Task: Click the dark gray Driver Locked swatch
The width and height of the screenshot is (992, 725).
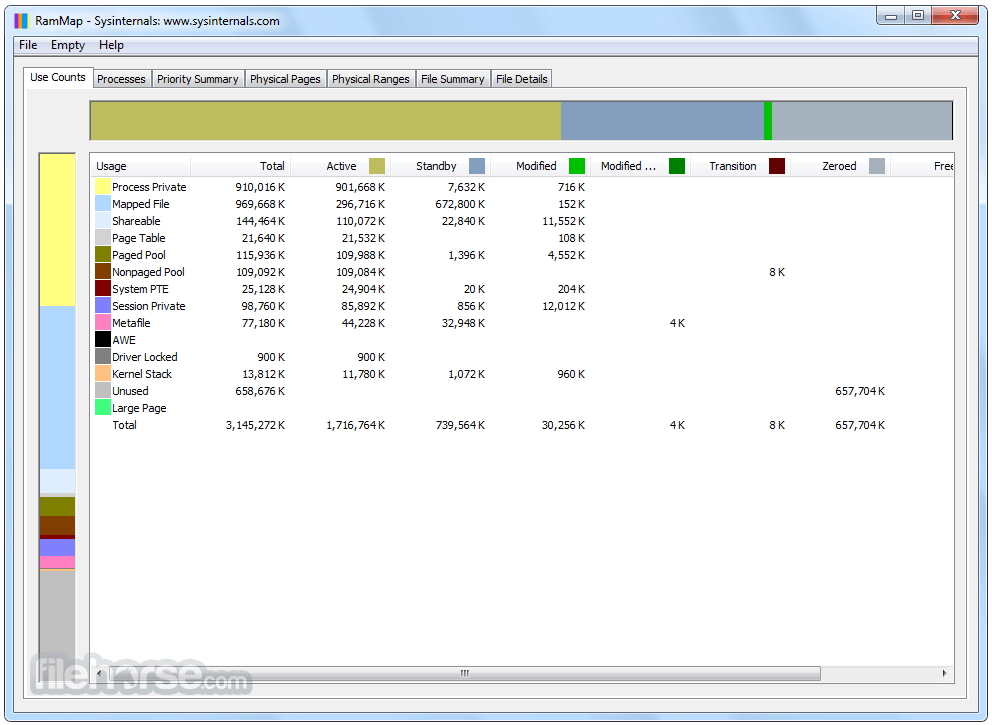Action: pyautogui.click(x=102, y=357)
